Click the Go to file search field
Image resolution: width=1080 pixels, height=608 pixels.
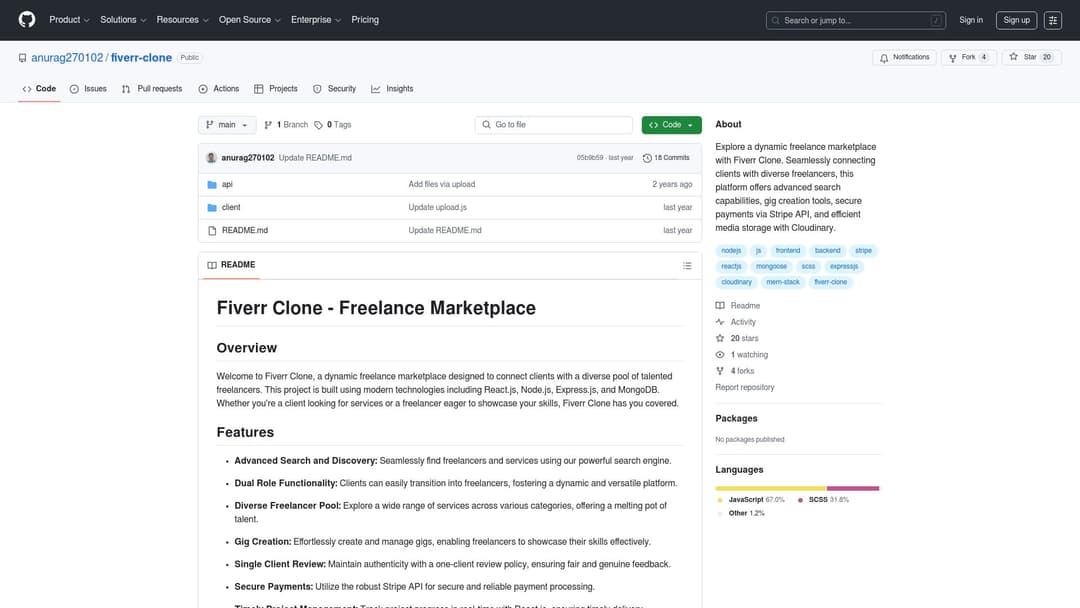click(554, 125)
